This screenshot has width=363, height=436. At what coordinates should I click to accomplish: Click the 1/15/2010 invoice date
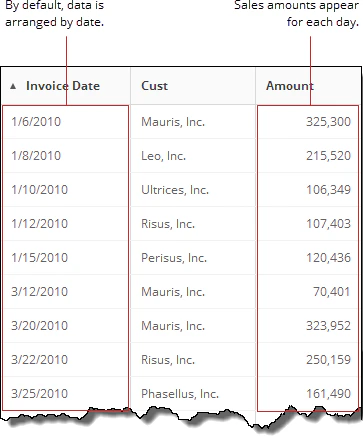pos(40,258)
